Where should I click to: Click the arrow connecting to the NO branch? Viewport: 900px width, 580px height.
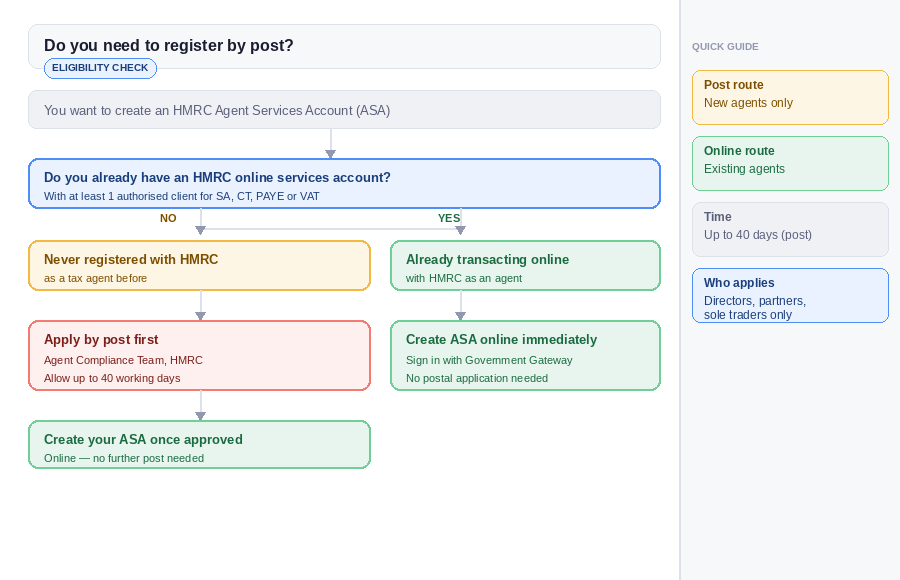[x=200, y=228]
